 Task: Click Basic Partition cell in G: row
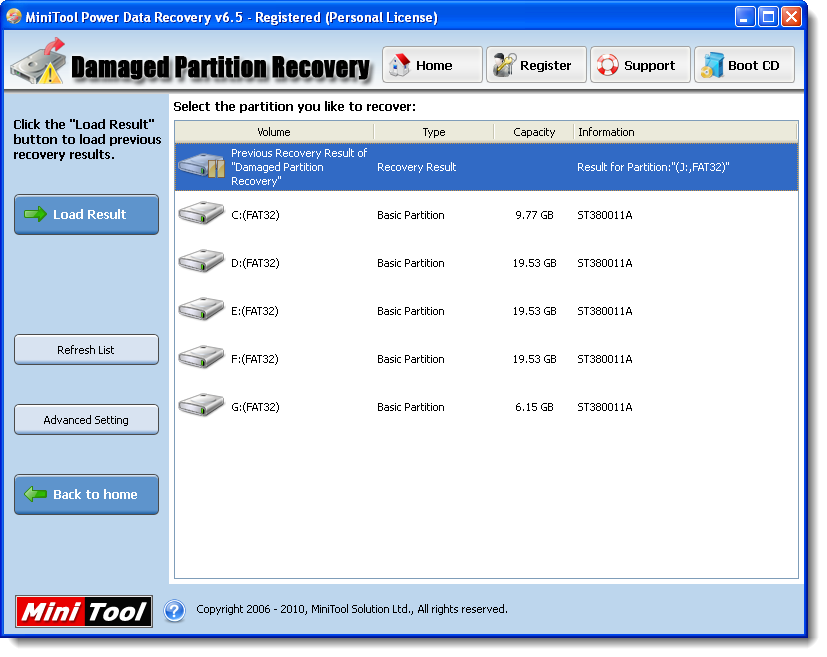411,407
